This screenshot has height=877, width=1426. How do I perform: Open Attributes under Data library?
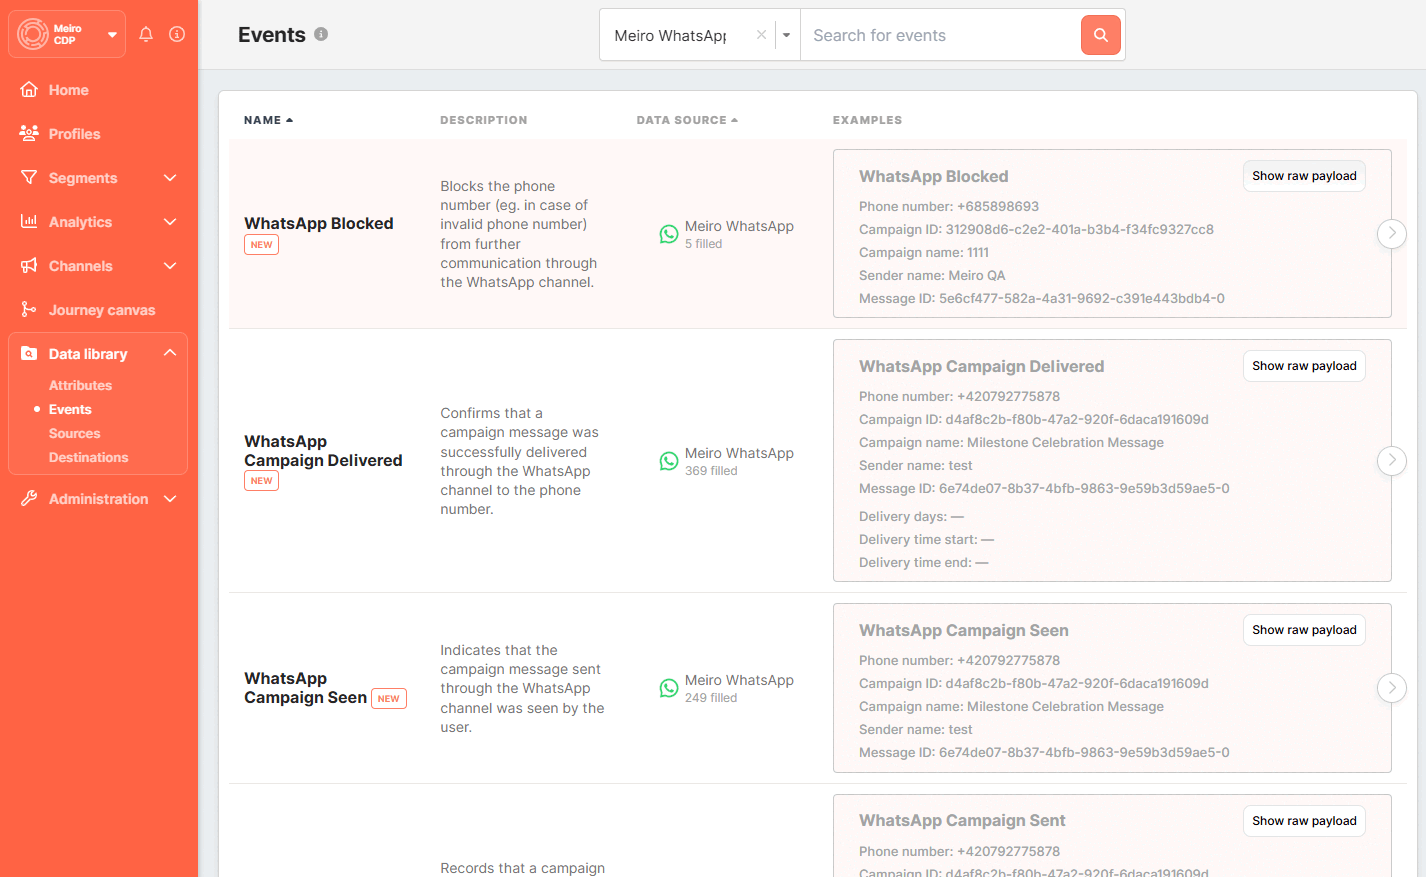coord(80,385)
